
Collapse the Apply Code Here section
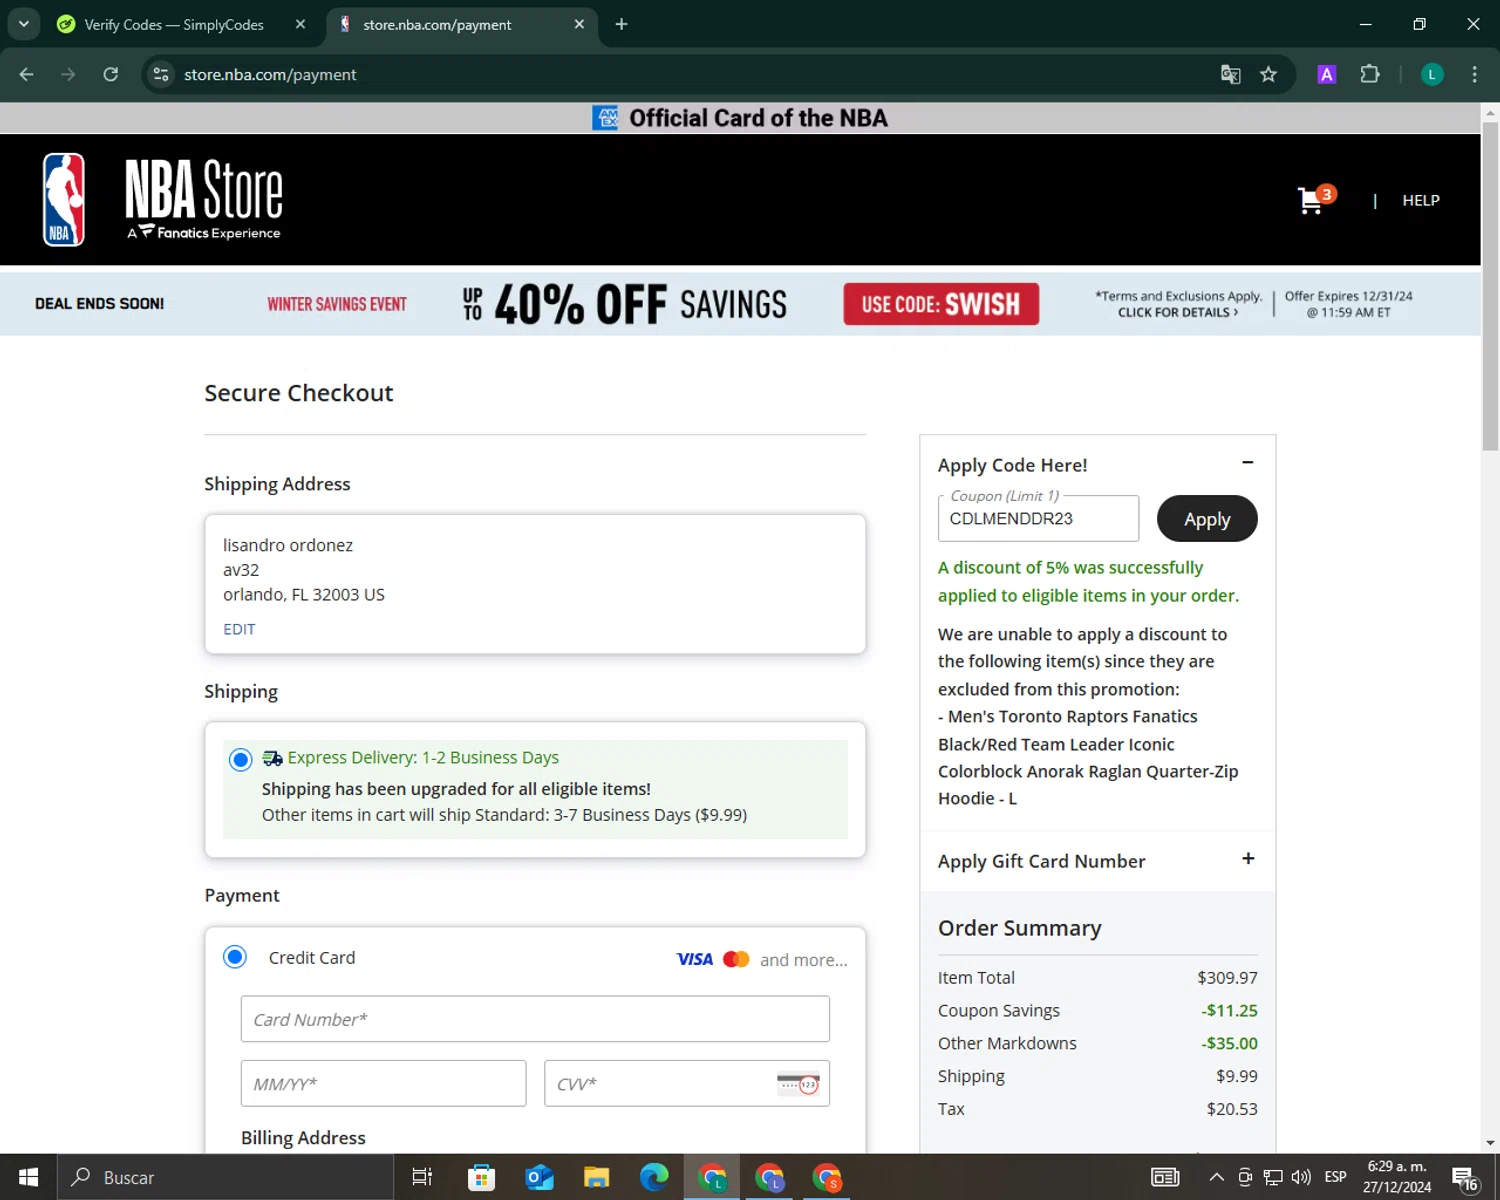tap(1247, 462)
